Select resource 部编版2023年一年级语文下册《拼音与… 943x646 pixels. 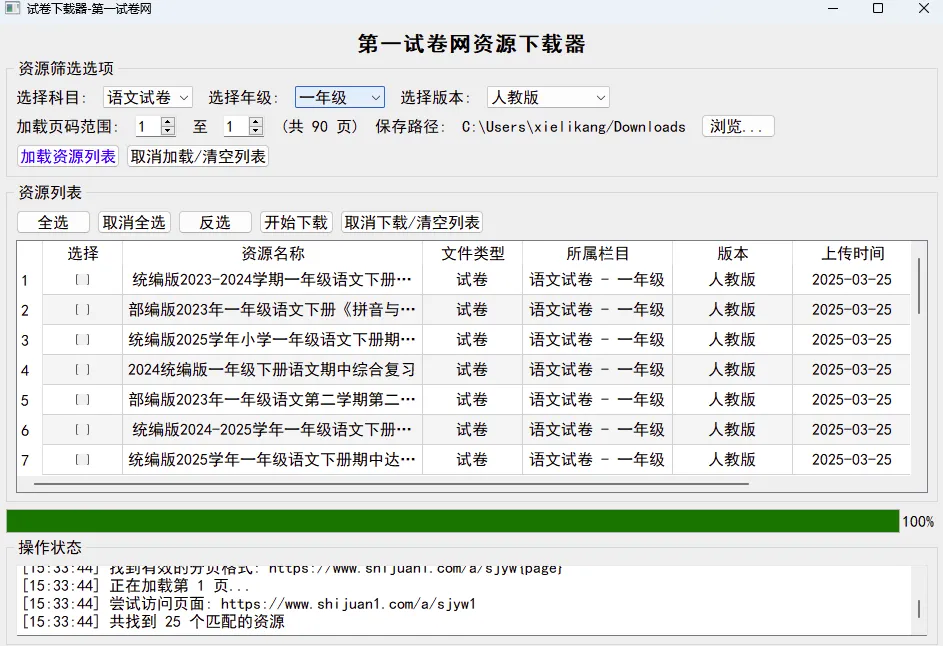[272, 310]
